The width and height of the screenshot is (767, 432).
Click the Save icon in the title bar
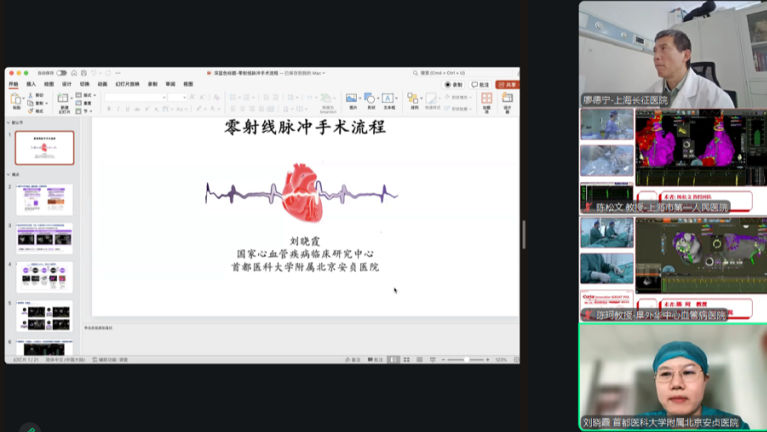coord(85,73)
